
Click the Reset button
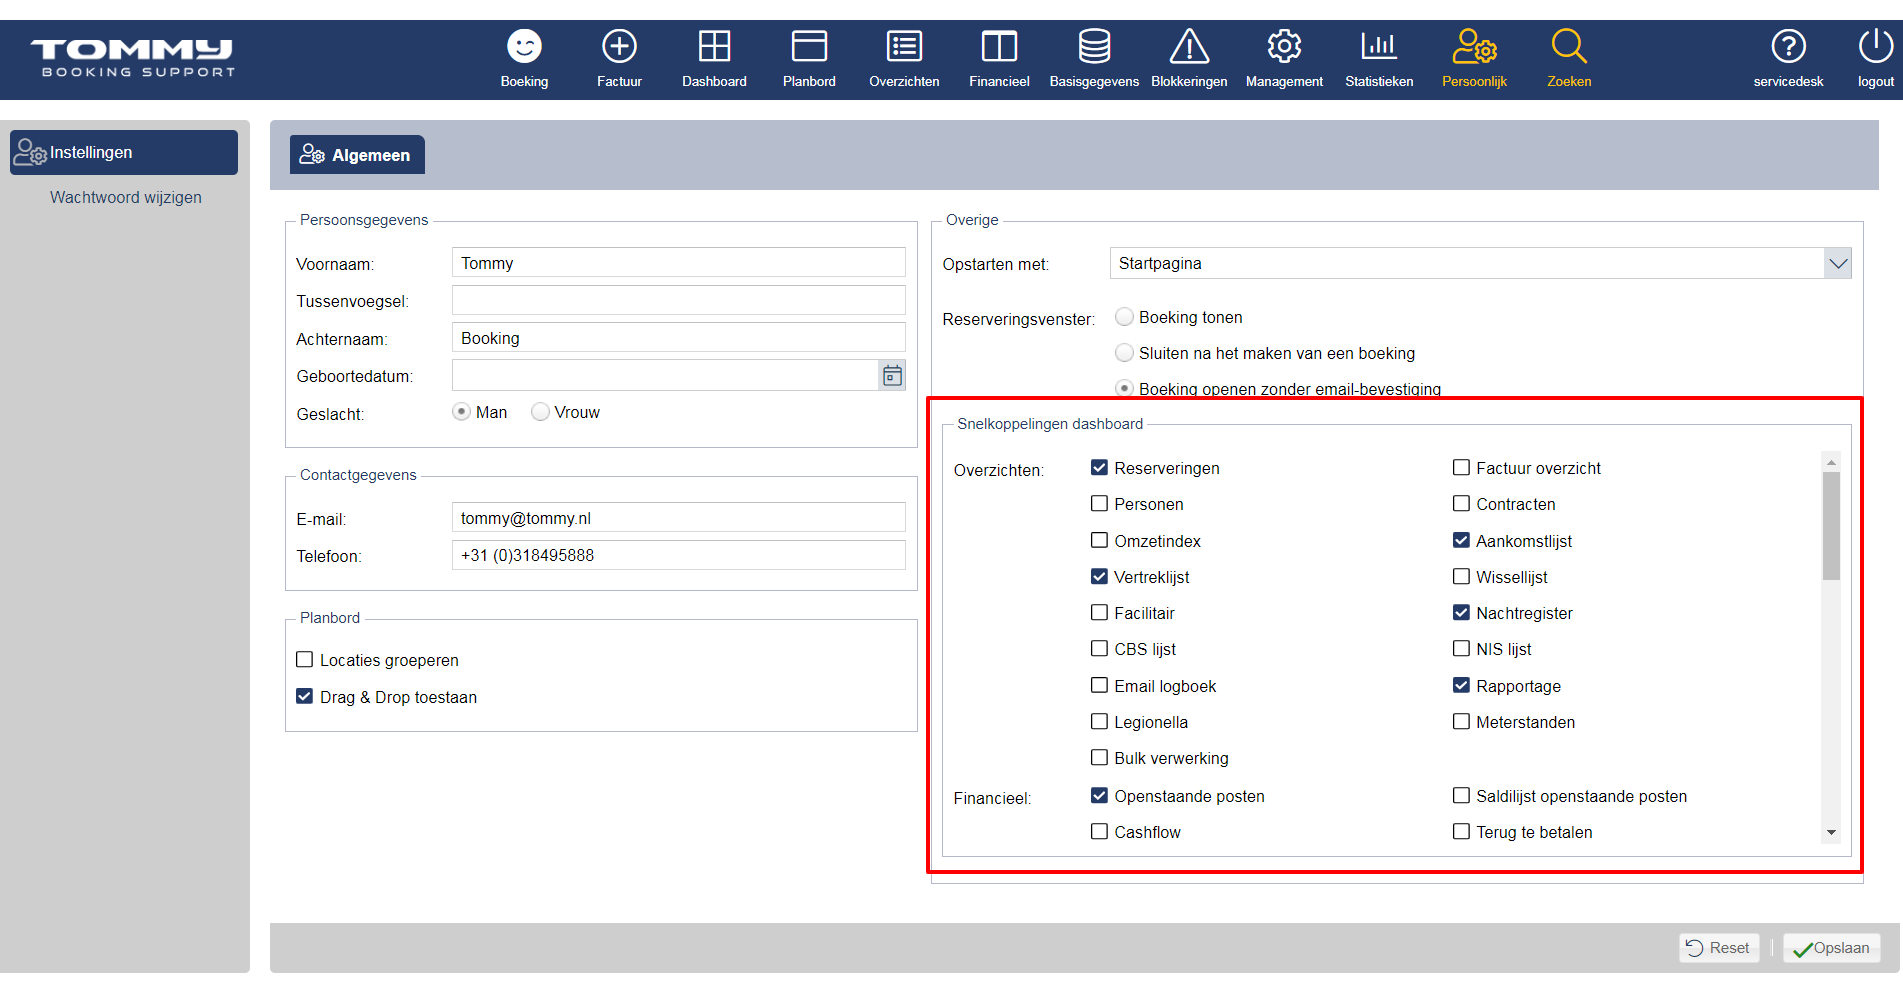tap(1719, 948)
